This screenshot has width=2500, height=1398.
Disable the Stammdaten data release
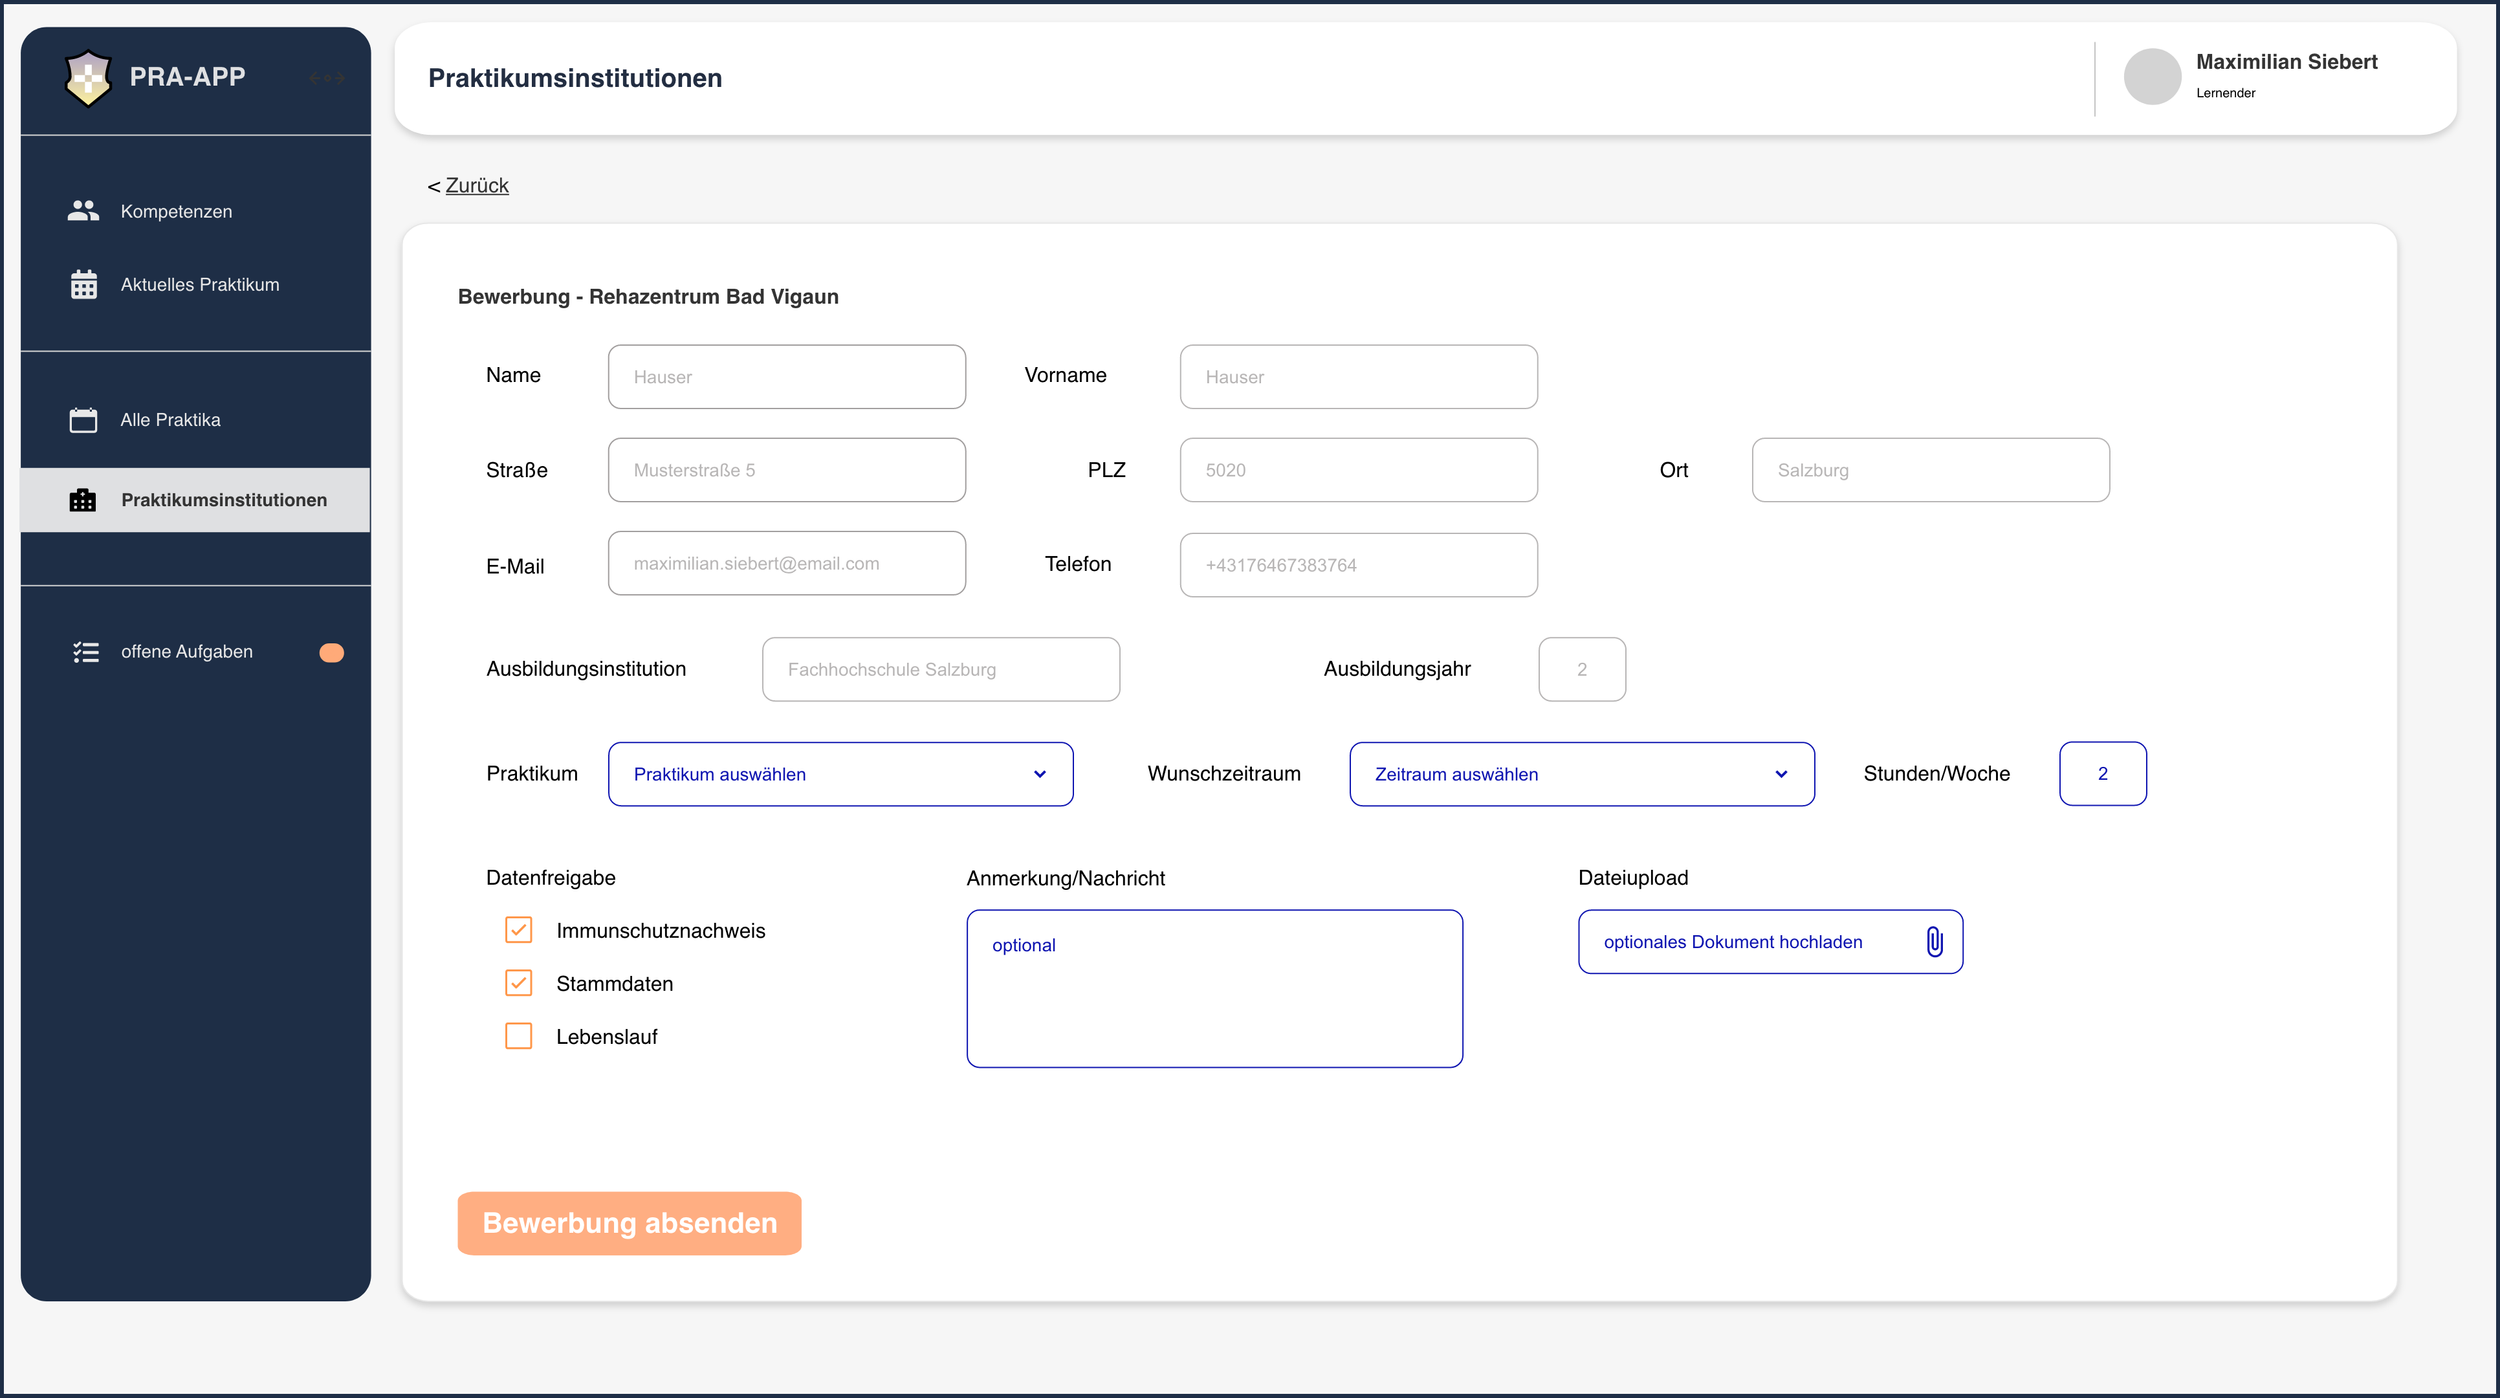pyautogui.click(x=518, y=983)
